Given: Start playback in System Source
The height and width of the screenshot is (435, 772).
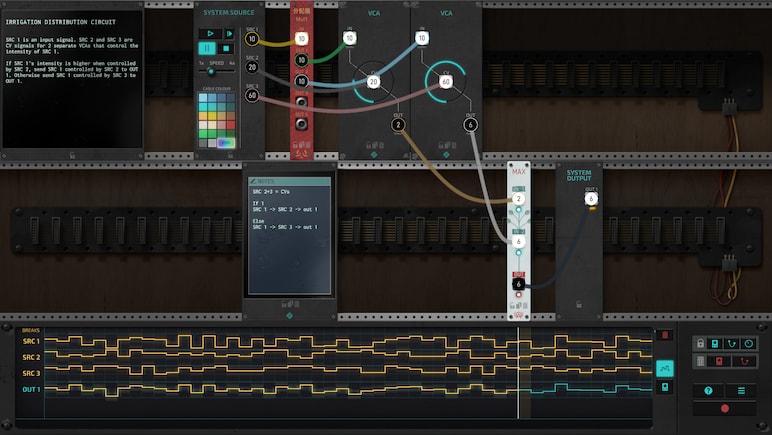Looking at the screenshot, I should [x=210, y=33].
